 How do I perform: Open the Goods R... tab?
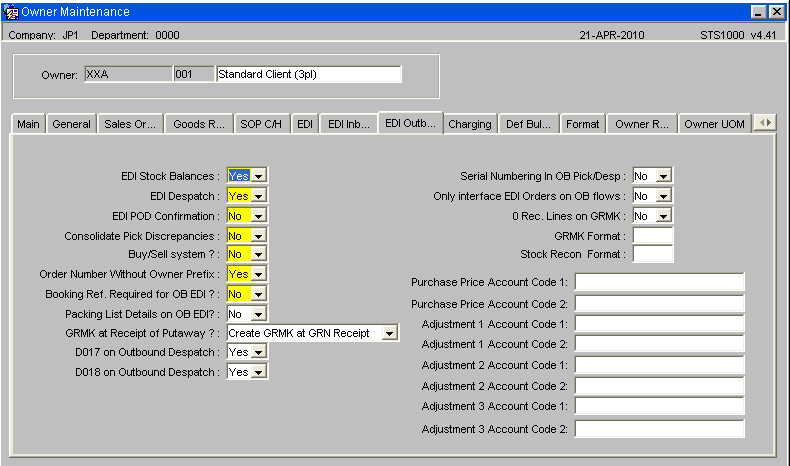[199, 124]
